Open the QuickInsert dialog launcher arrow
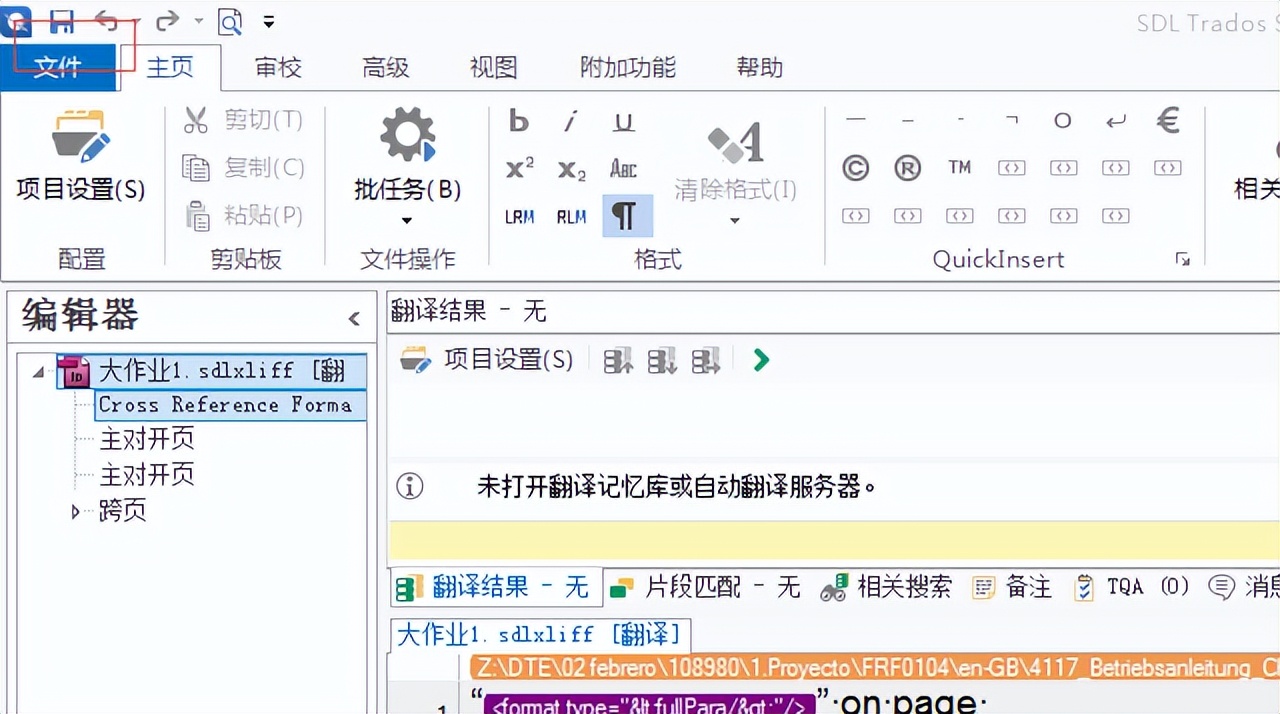Image resolution: width=1280 pixels, height=714 pixels. pos(1183,259)
